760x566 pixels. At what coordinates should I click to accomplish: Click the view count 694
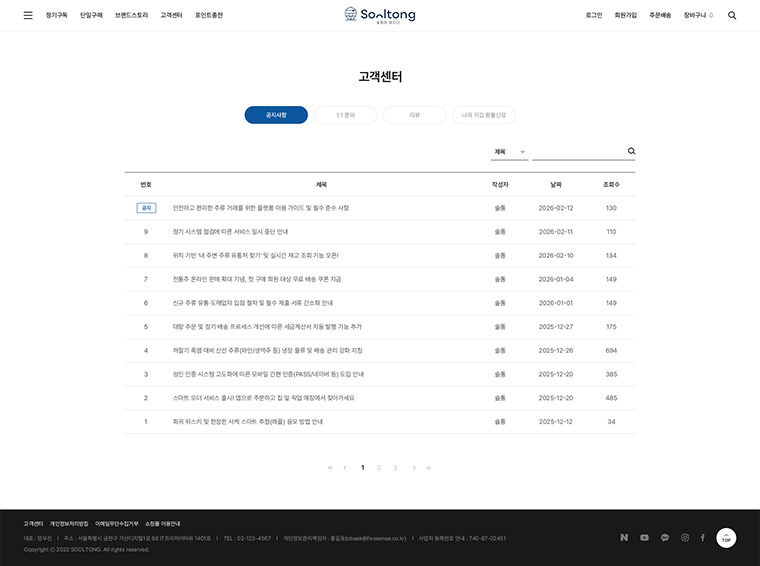611,350
